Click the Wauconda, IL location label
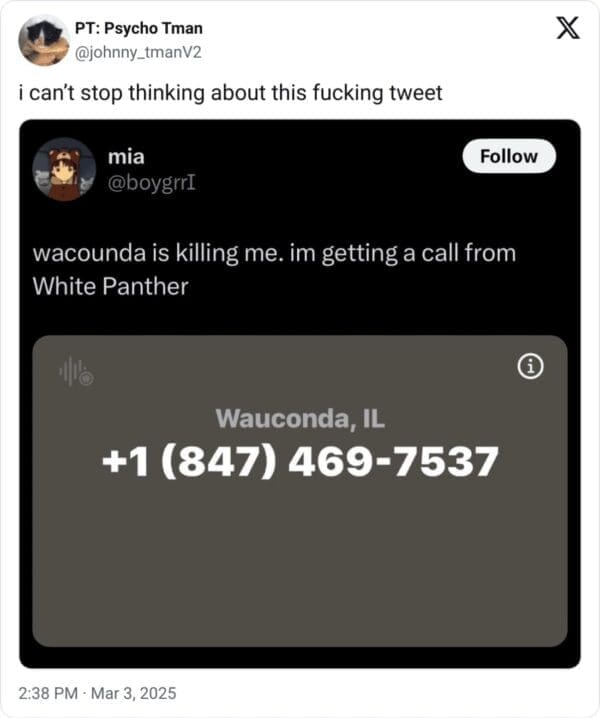 coord(300,418)
